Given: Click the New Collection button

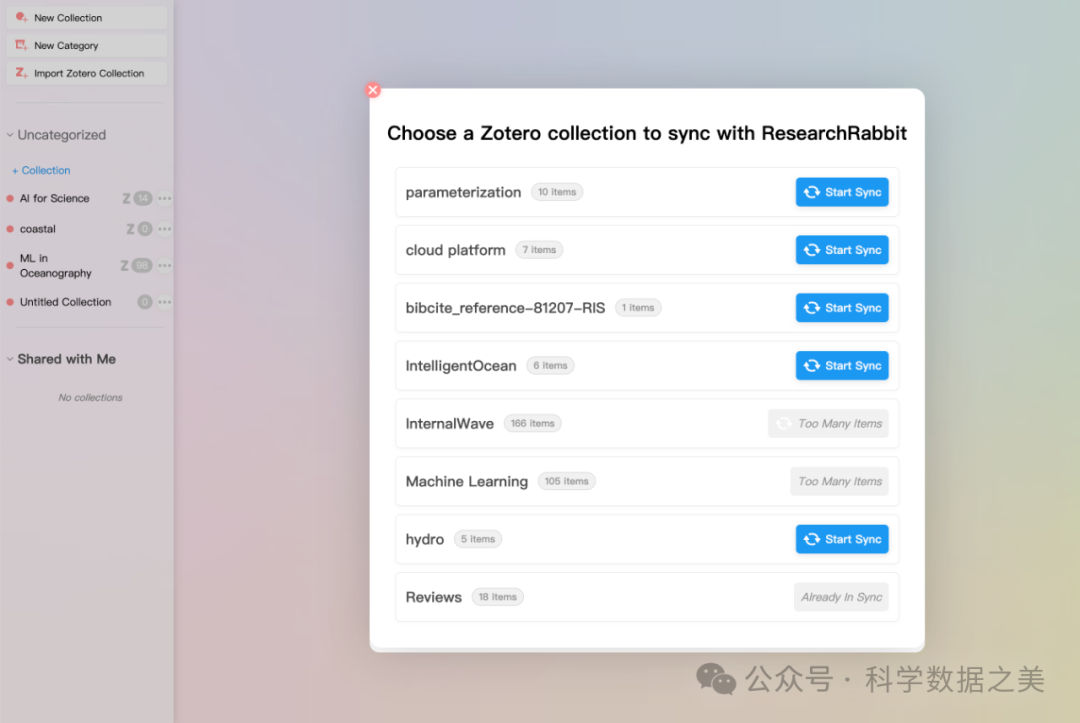Looking at the screenshot, I should 86,18.
